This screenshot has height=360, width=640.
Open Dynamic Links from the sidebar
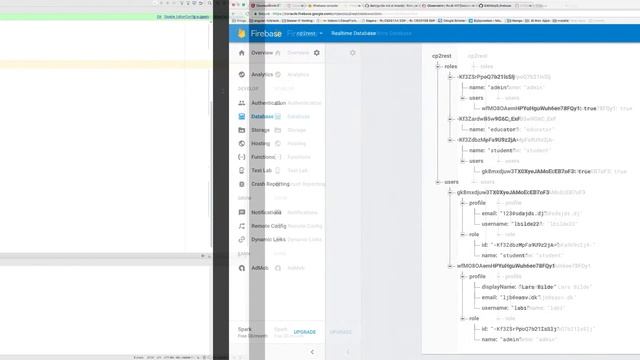click(x=268, y=239)
